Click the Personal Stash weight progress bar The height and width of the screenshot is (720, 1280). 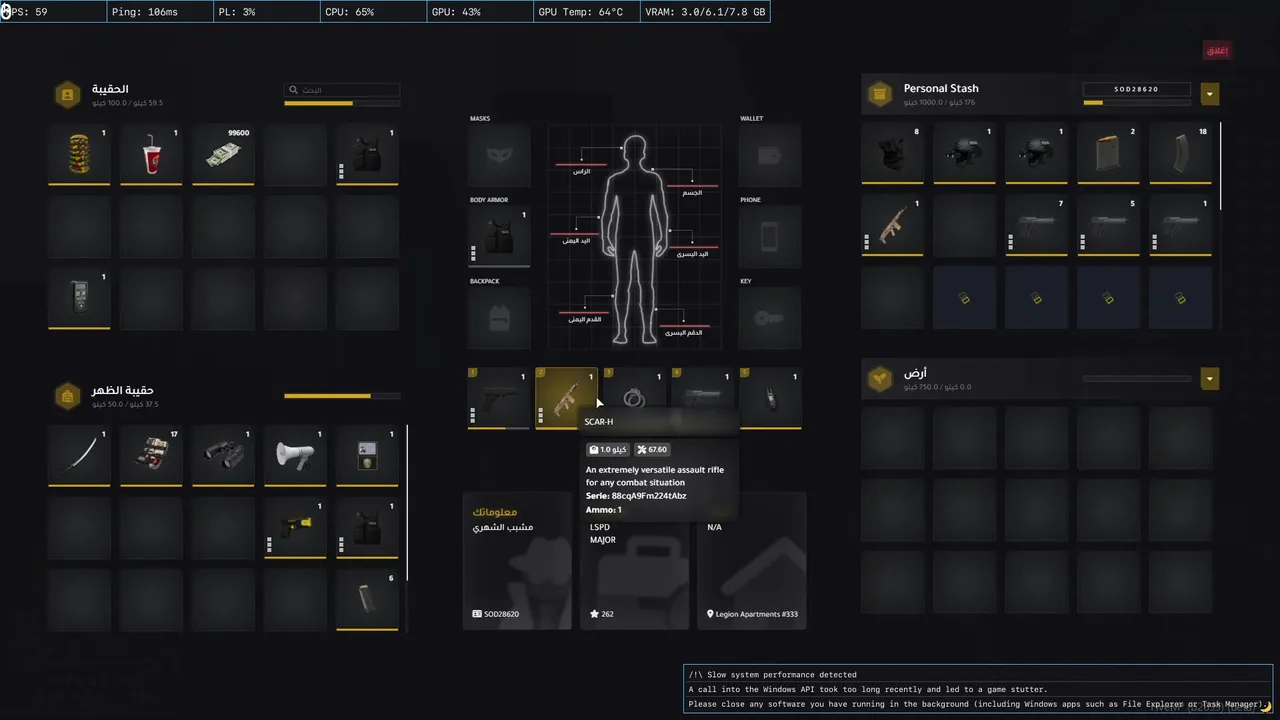click(1137, 102)
